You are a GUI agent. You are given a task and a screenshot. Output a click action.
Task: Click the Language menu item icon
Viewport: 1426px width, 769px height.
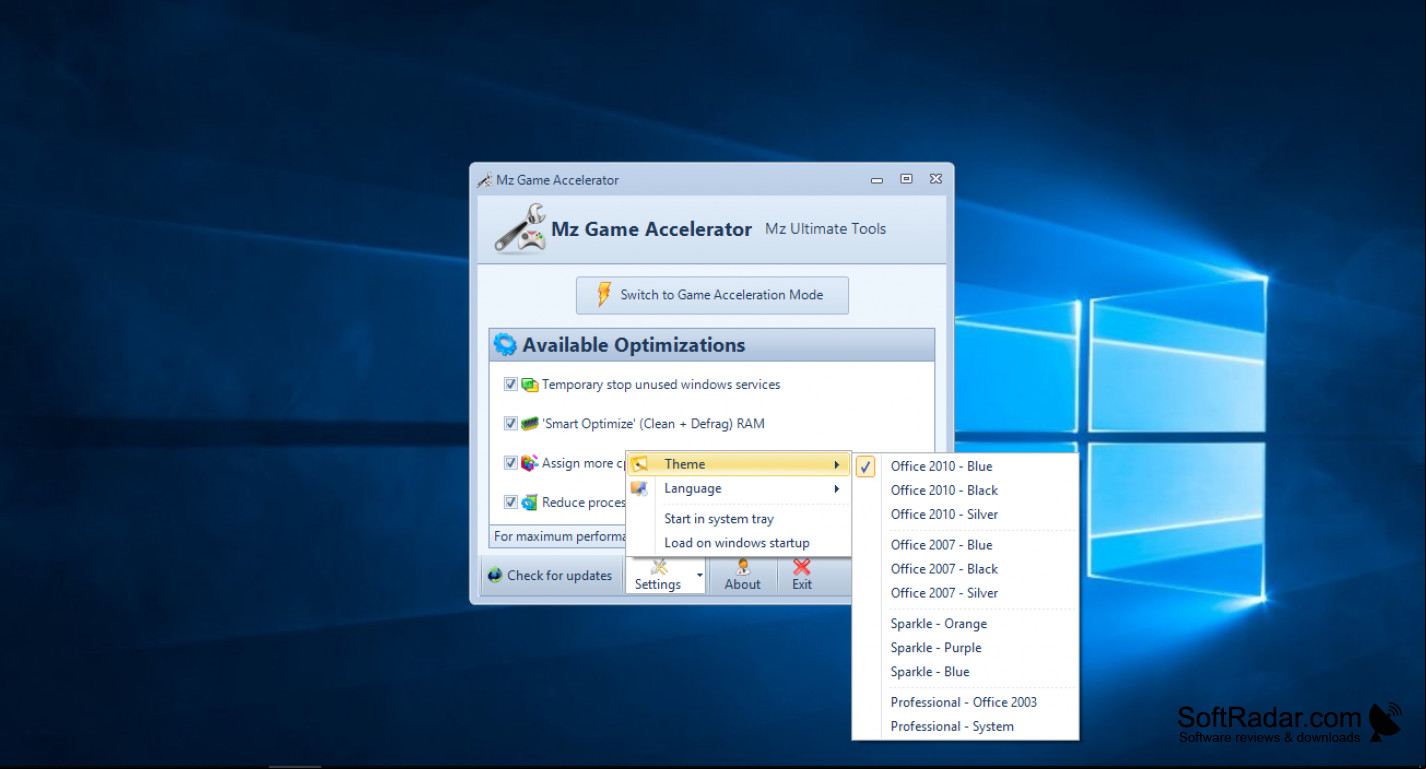point(640,489)
